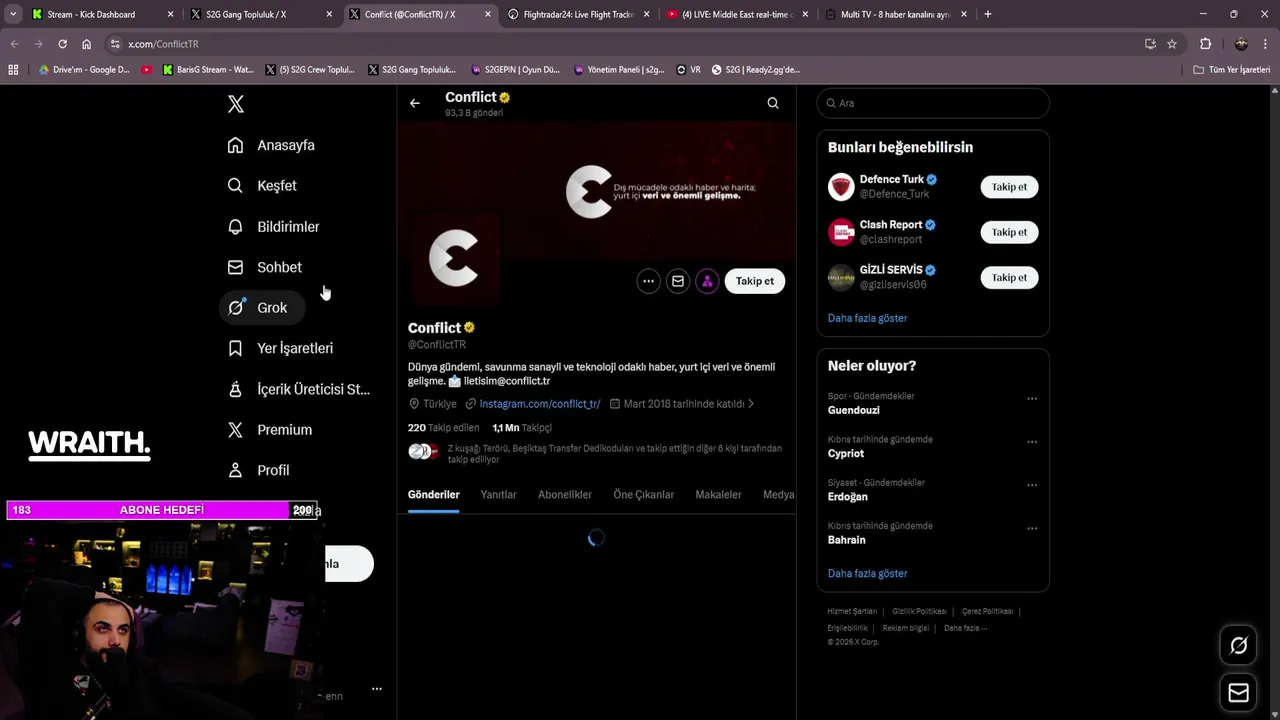Open Guendouzi trend
The height and width of the screenshot is (720, 1280).
[x=853, y=410]
